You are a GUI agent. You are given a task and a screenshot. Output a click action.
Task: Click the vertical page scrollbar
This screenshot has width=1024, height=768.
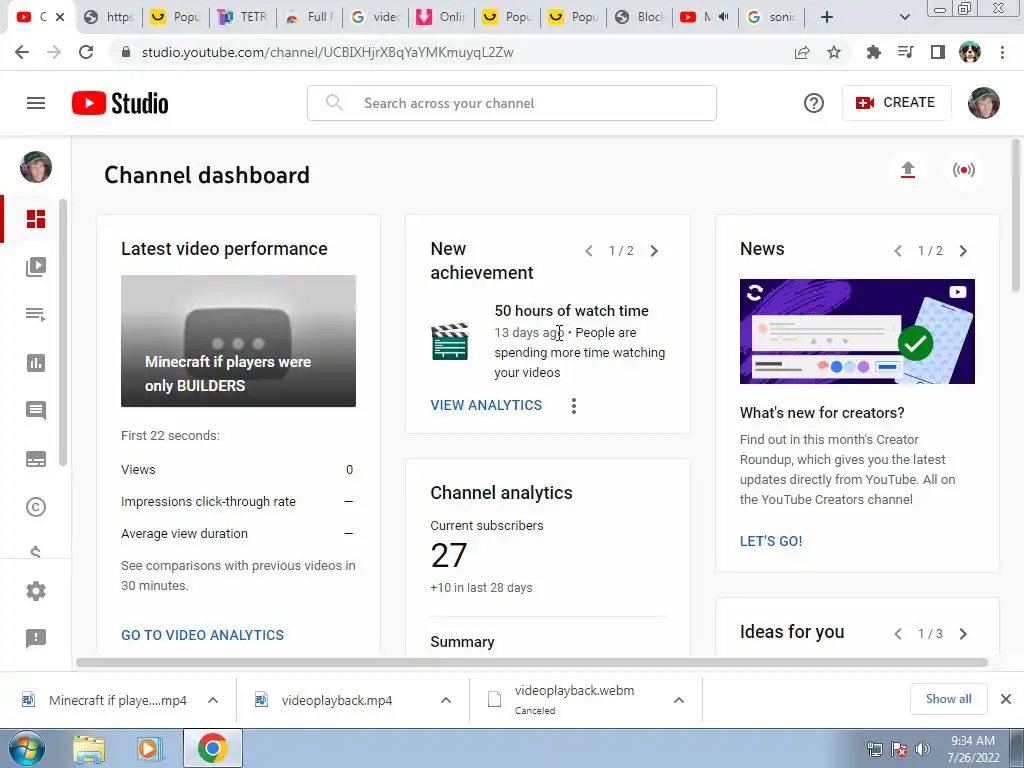[1016, 216]
